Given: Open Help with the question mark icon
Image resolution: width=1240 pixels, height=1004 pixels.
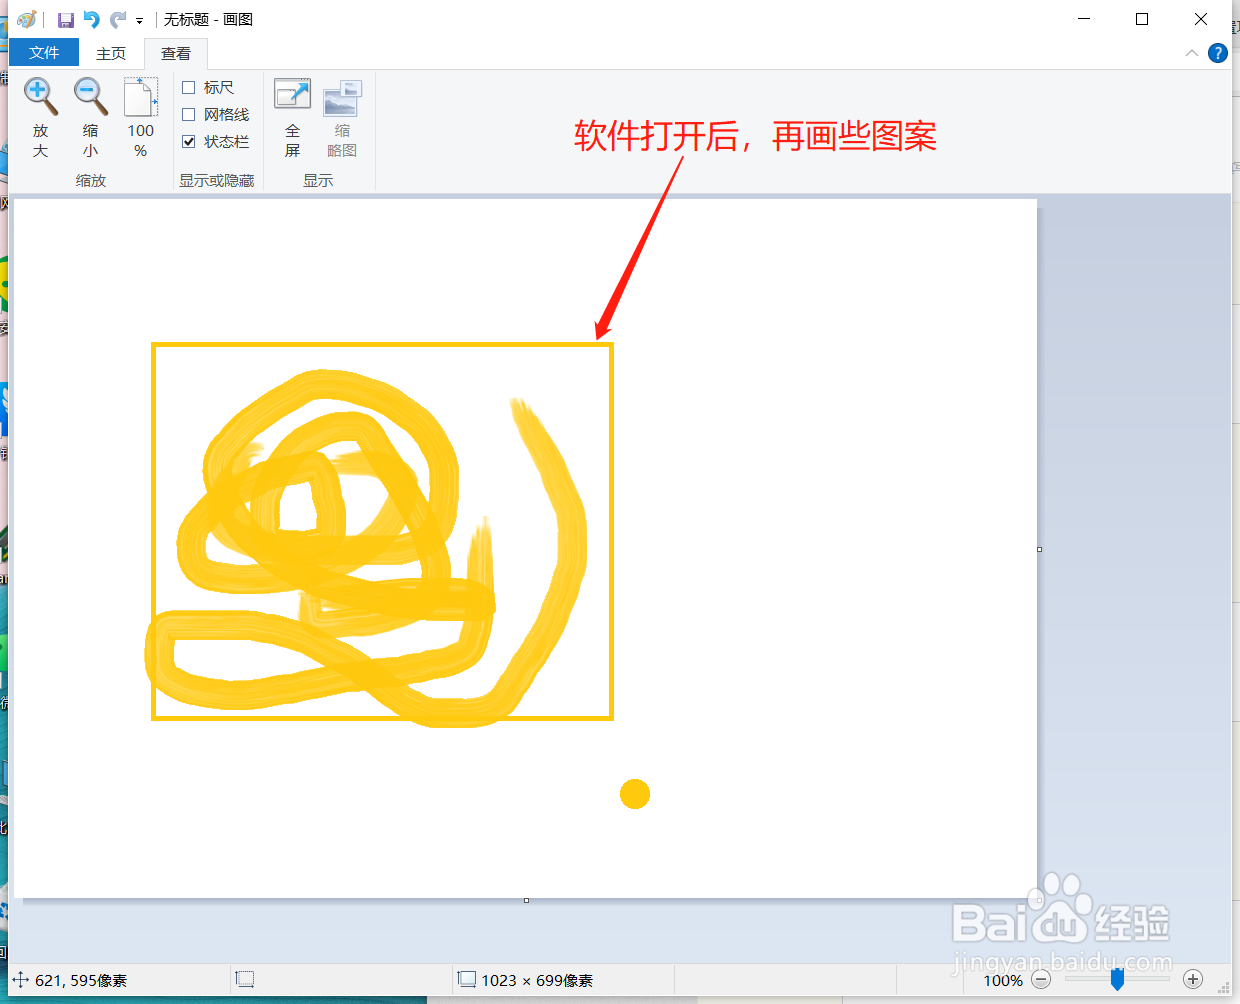Looking at the screenshot, I should coord(1218,53).
